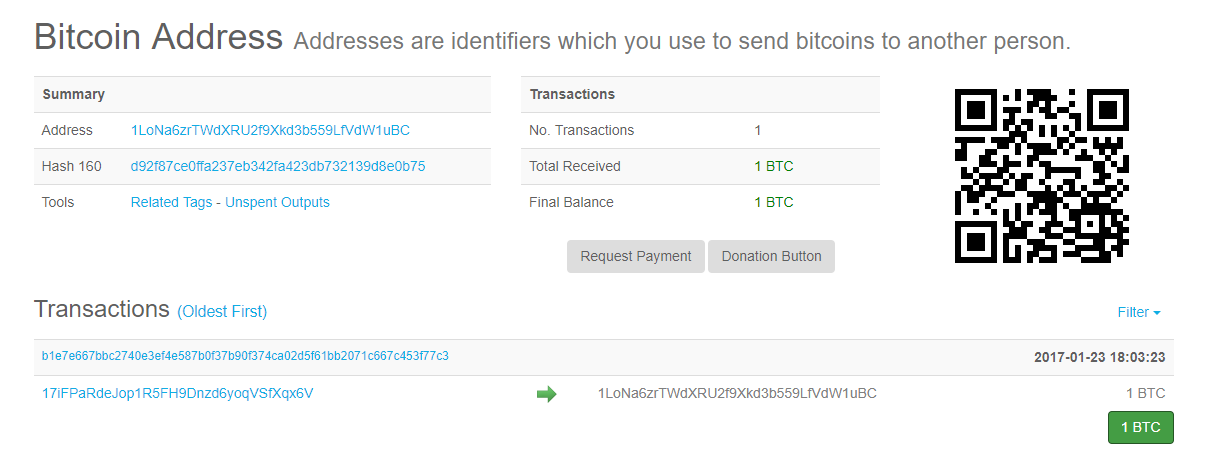The height and width of the screenshot is (463, 1210).
Task: Click the Final Balance 1 BTC value
Action: click(x=773, y=202)
